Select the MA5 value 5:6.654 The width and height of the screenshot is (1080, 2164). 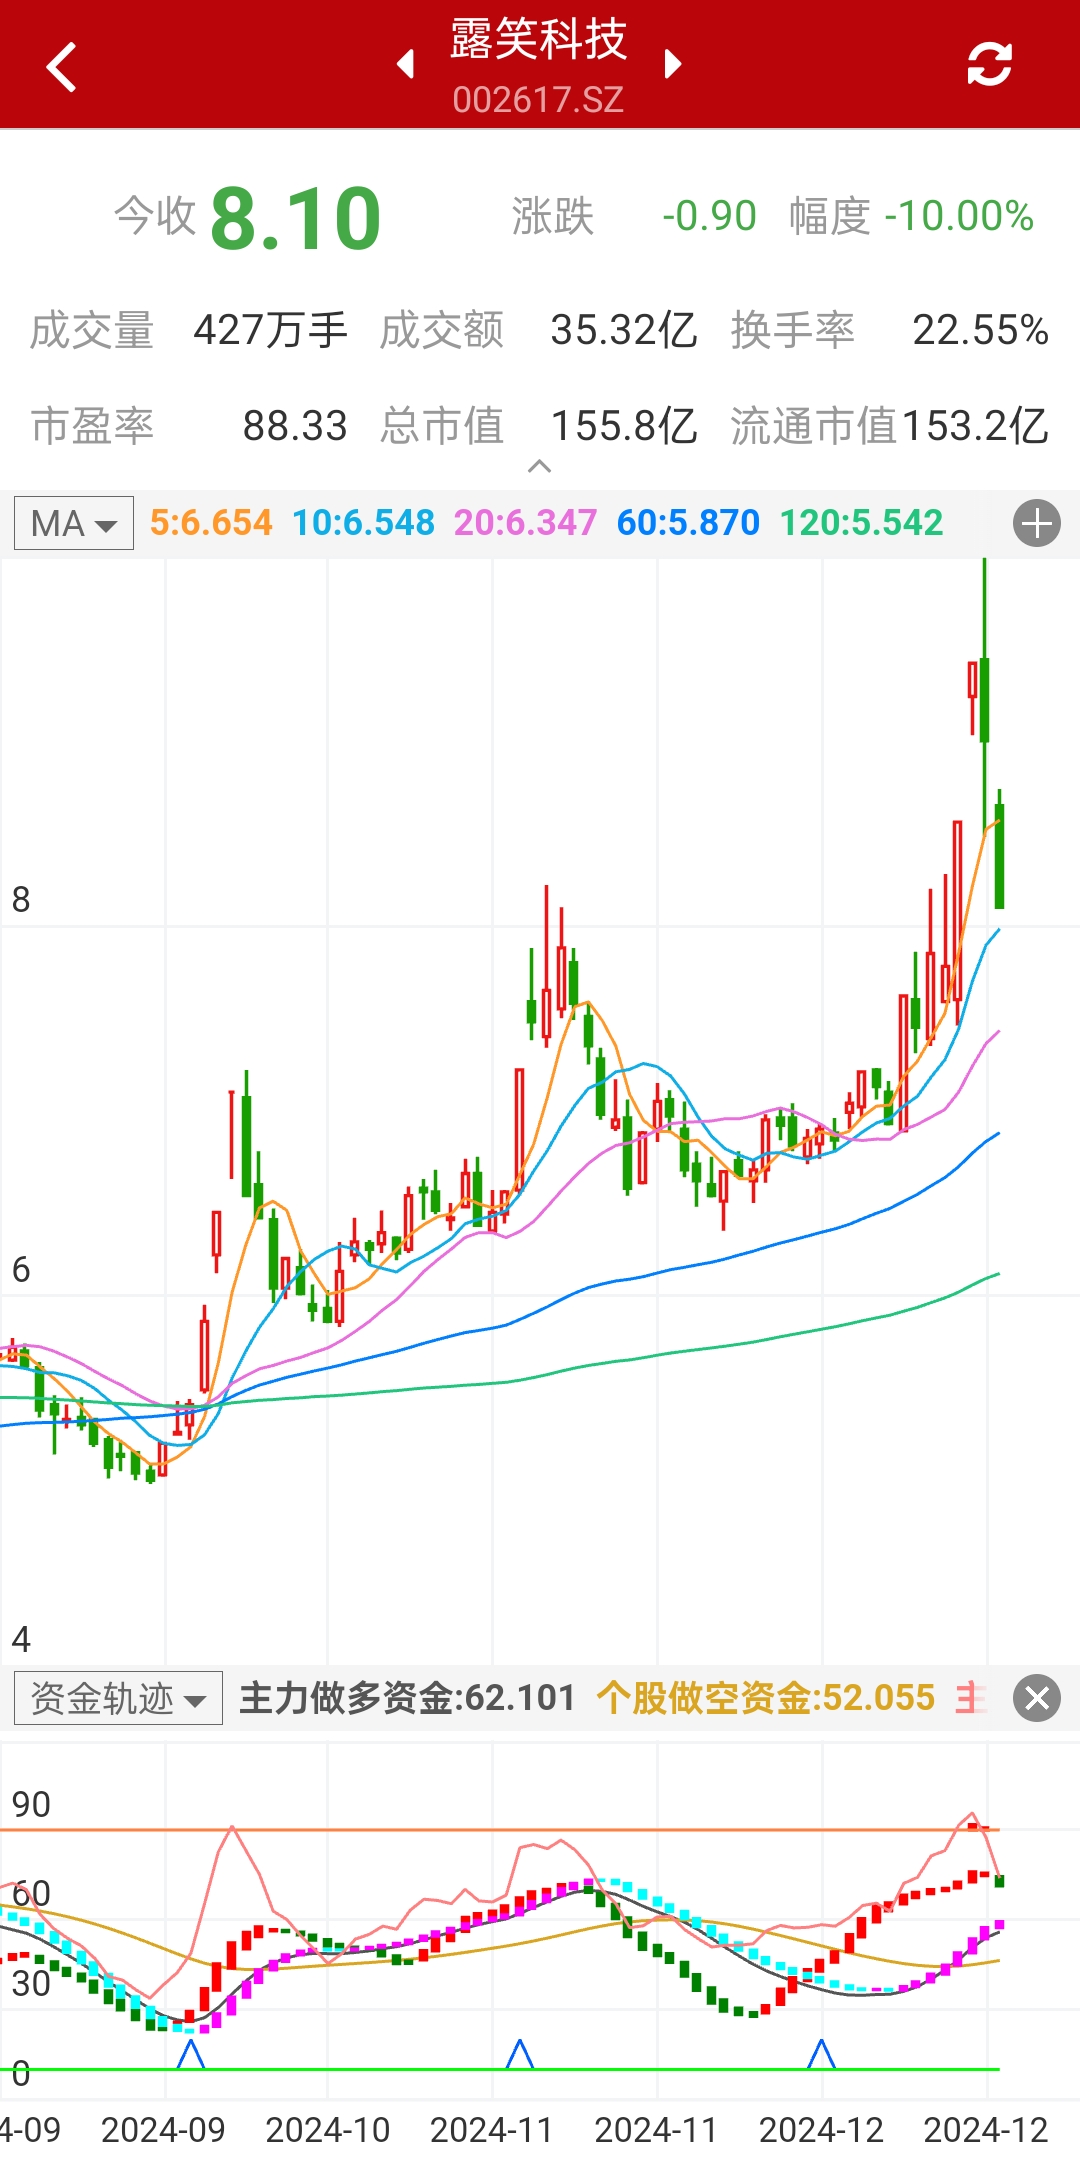point(211,523)
